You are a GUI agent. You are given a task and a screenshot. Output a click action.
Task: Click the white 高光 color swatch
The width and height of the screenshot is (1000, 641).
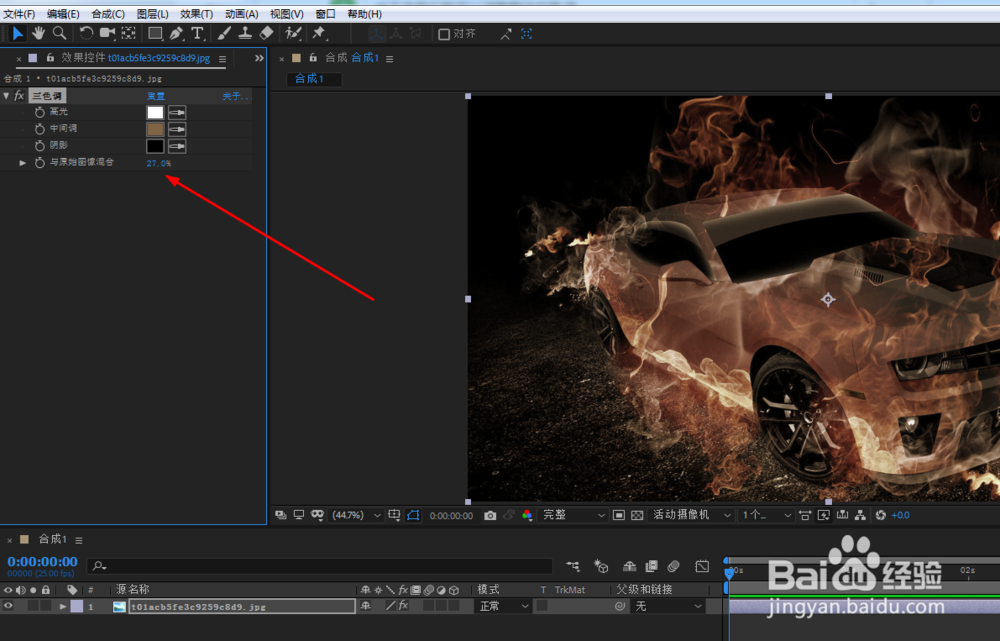pos(155,112)
